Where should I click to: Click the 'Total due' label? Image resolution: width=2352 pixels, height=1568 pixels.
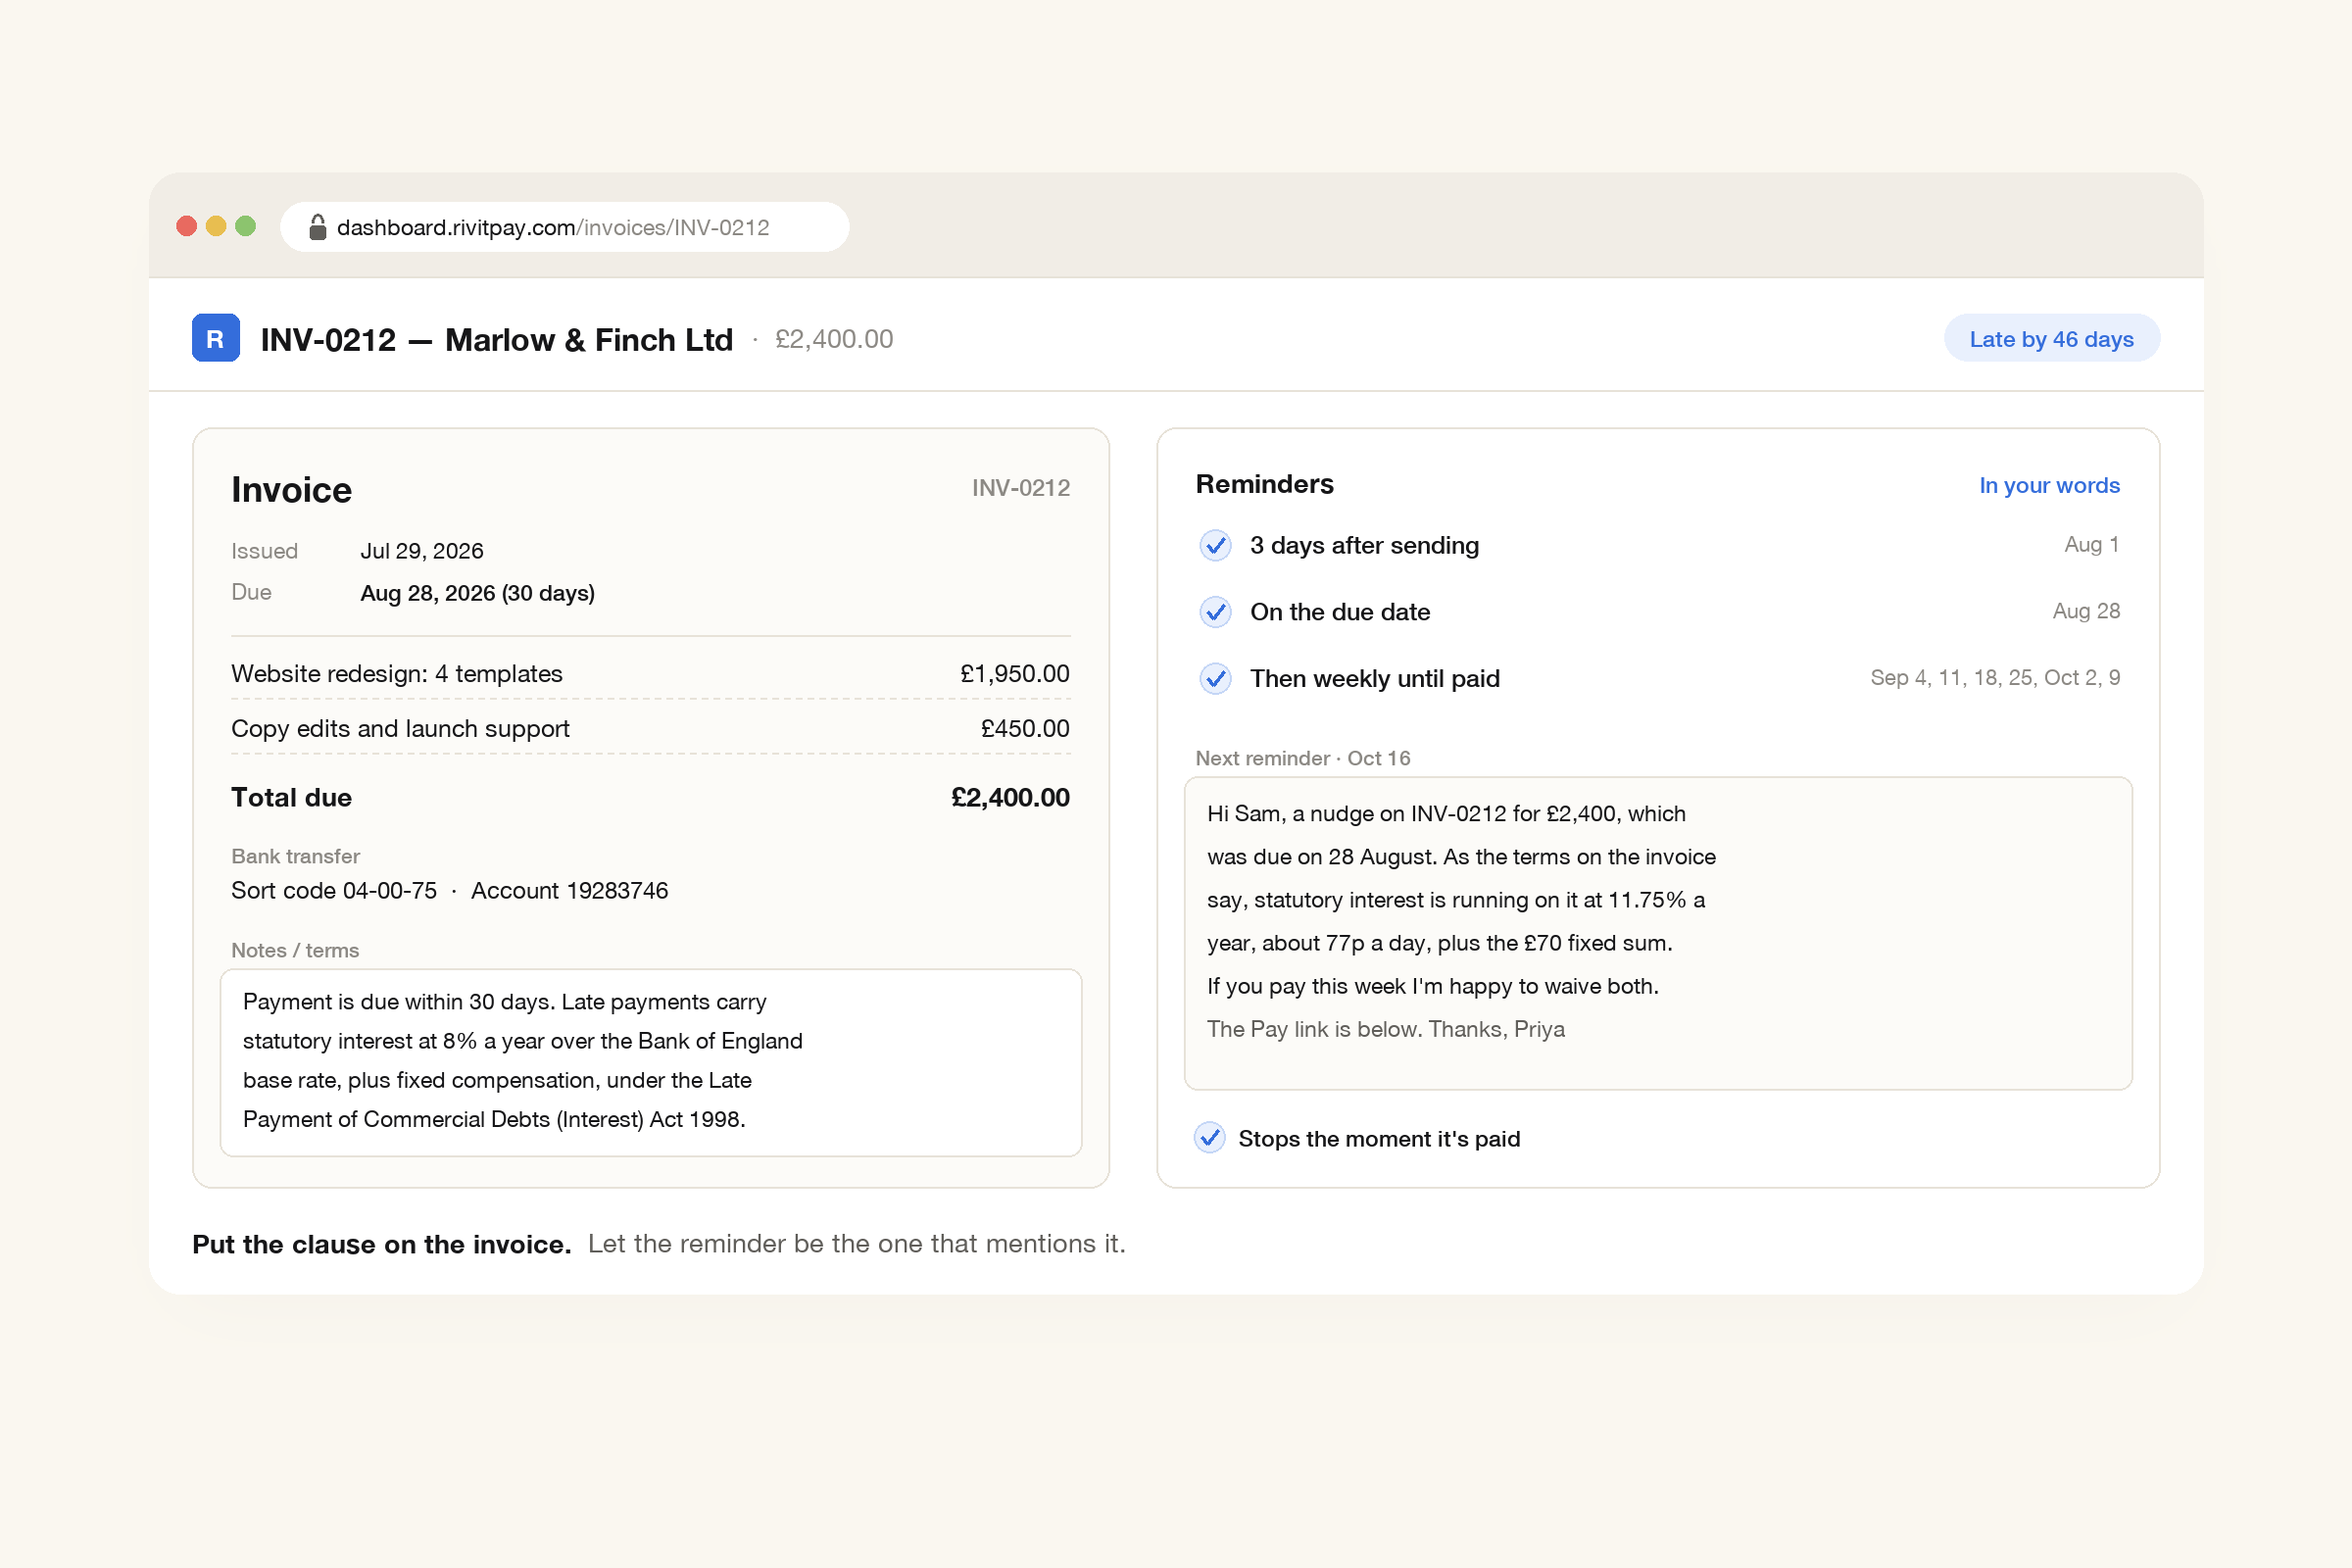(291, 798)
